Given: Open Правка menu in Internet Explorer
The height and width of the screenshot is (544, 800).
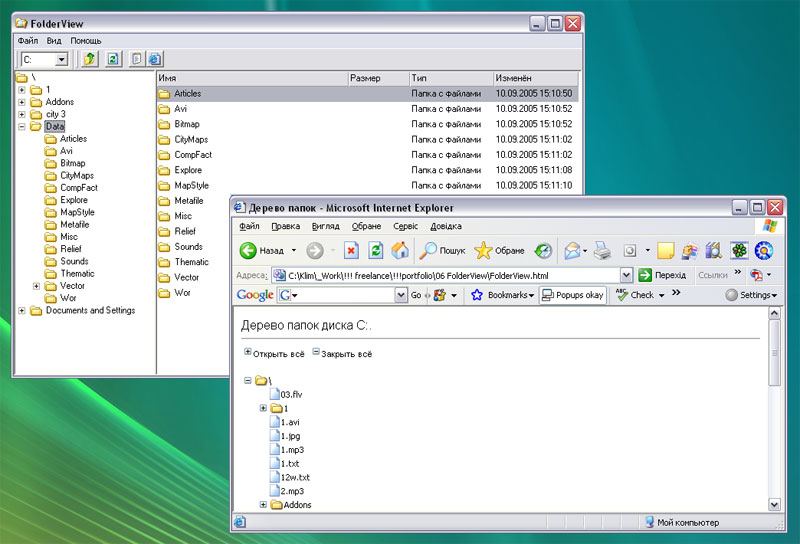Looking at the screenshot, I should (x=286, y=226).
